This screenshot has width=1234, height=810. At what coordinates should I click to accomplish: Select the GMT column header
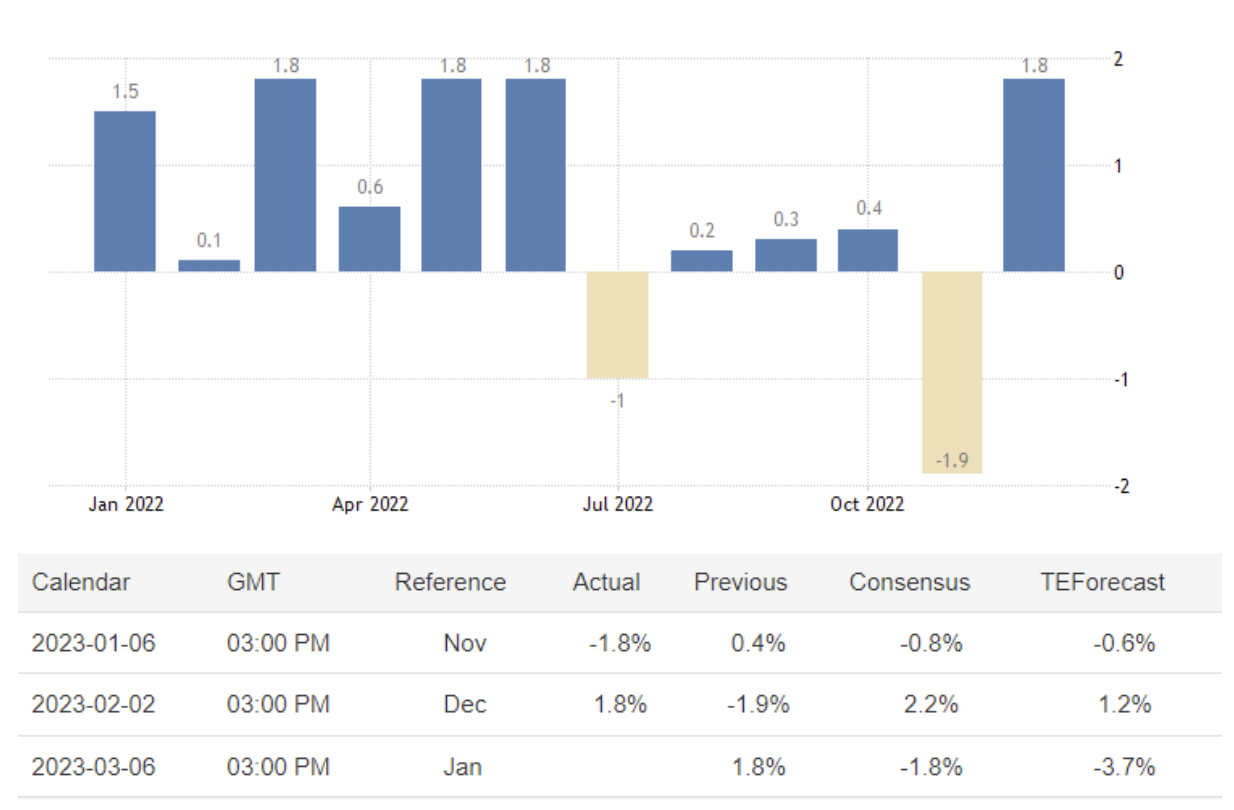pos(255,582)
